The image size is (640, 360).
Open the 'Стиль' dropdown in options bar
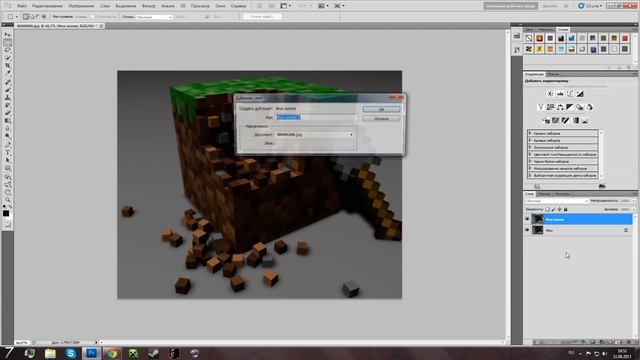[154, 17]
